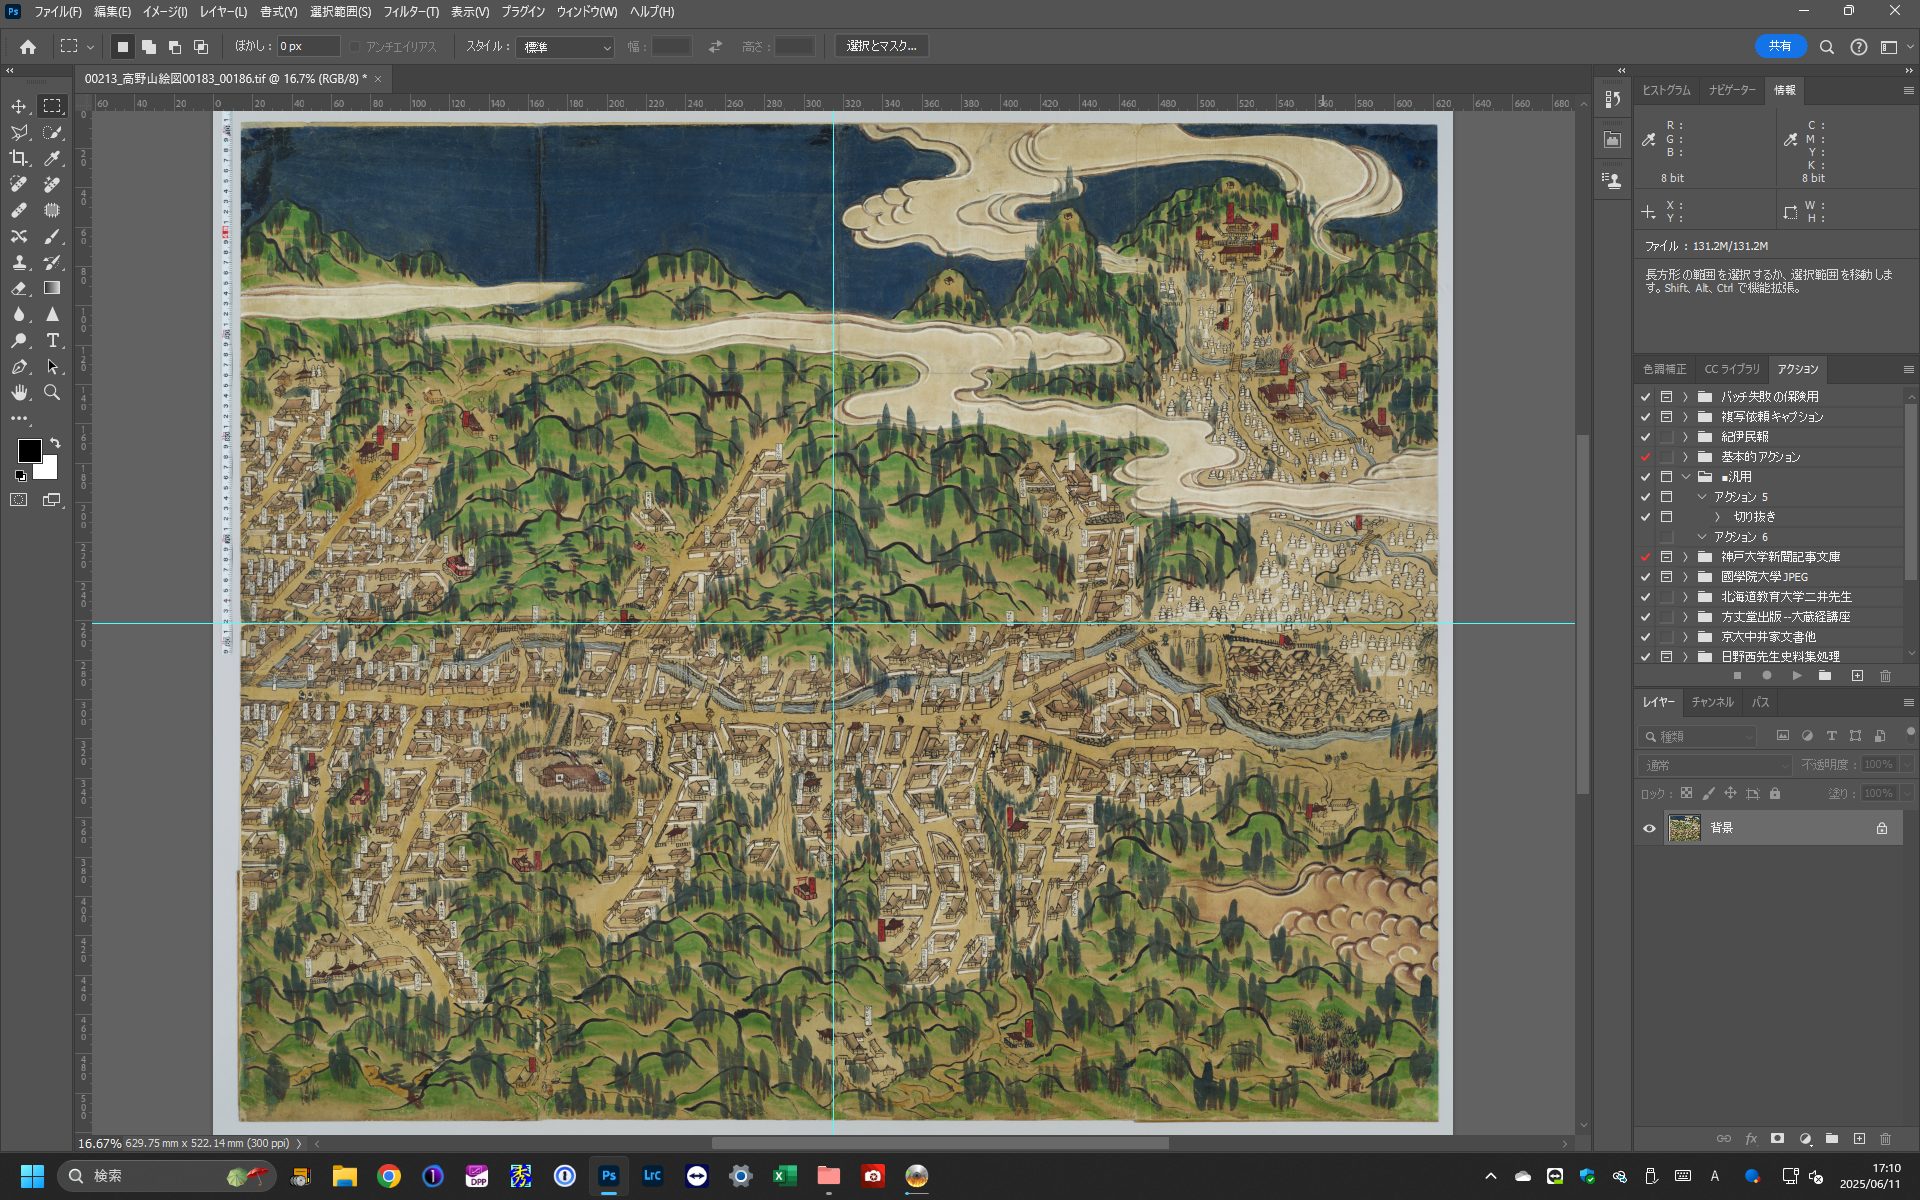The width and height of the screenshot is (1920, 1200).
Task: Collapse アクション 6 in Actions panel
Action: [1702, 537]
